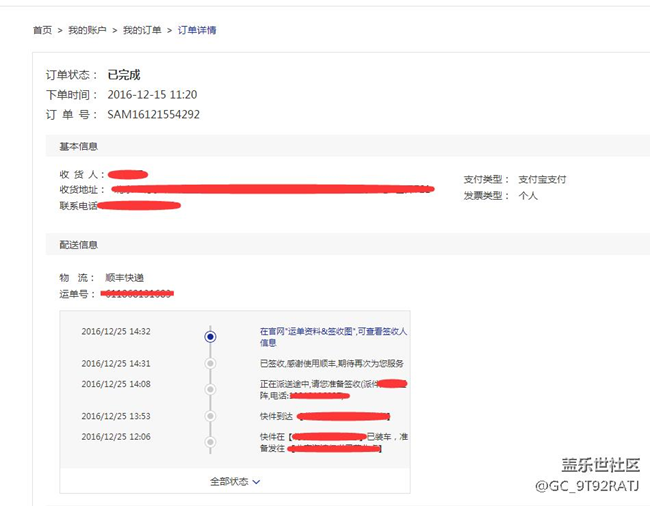650x506 pixels.
Task: Click the 个人 invoice type value
Action: 528,196
